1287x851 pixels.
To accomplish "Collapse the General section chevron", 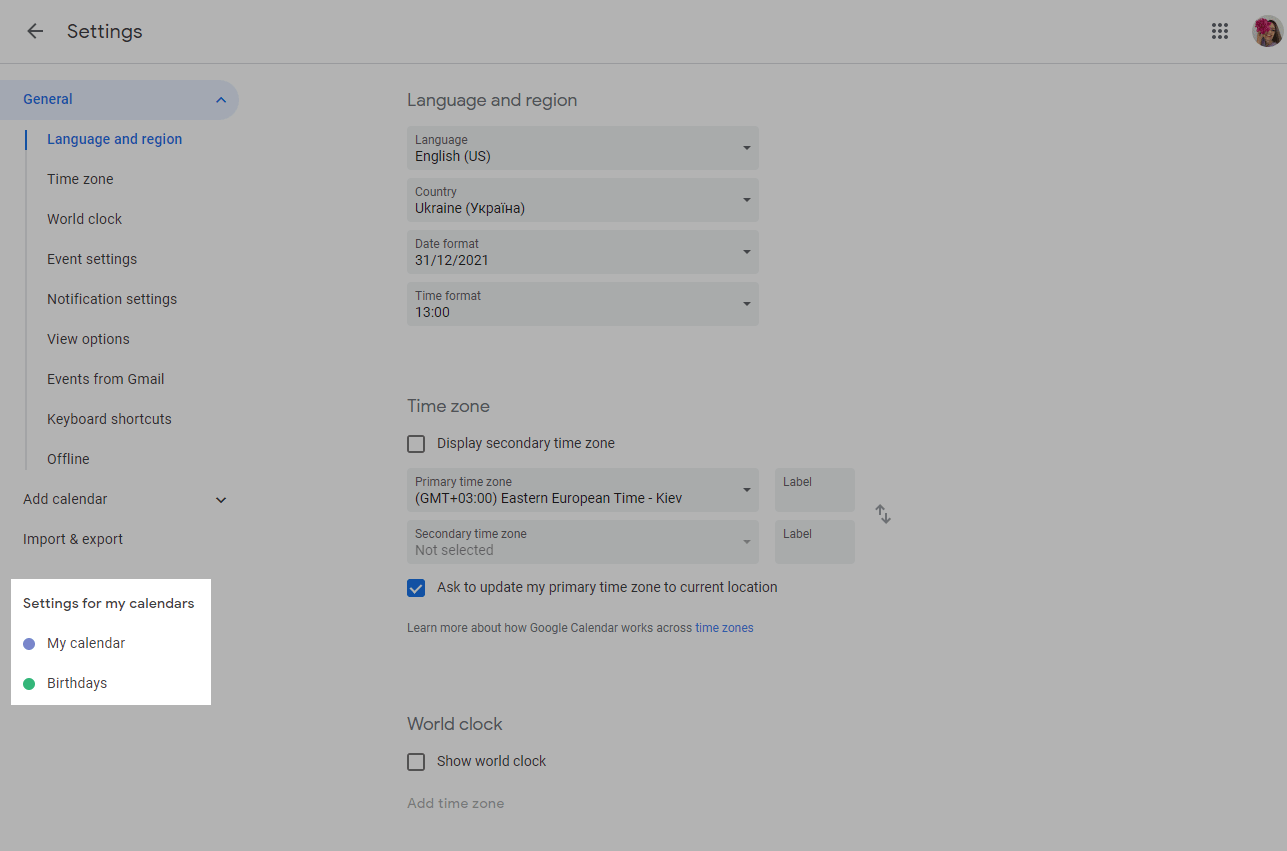I will click(220, 100).
